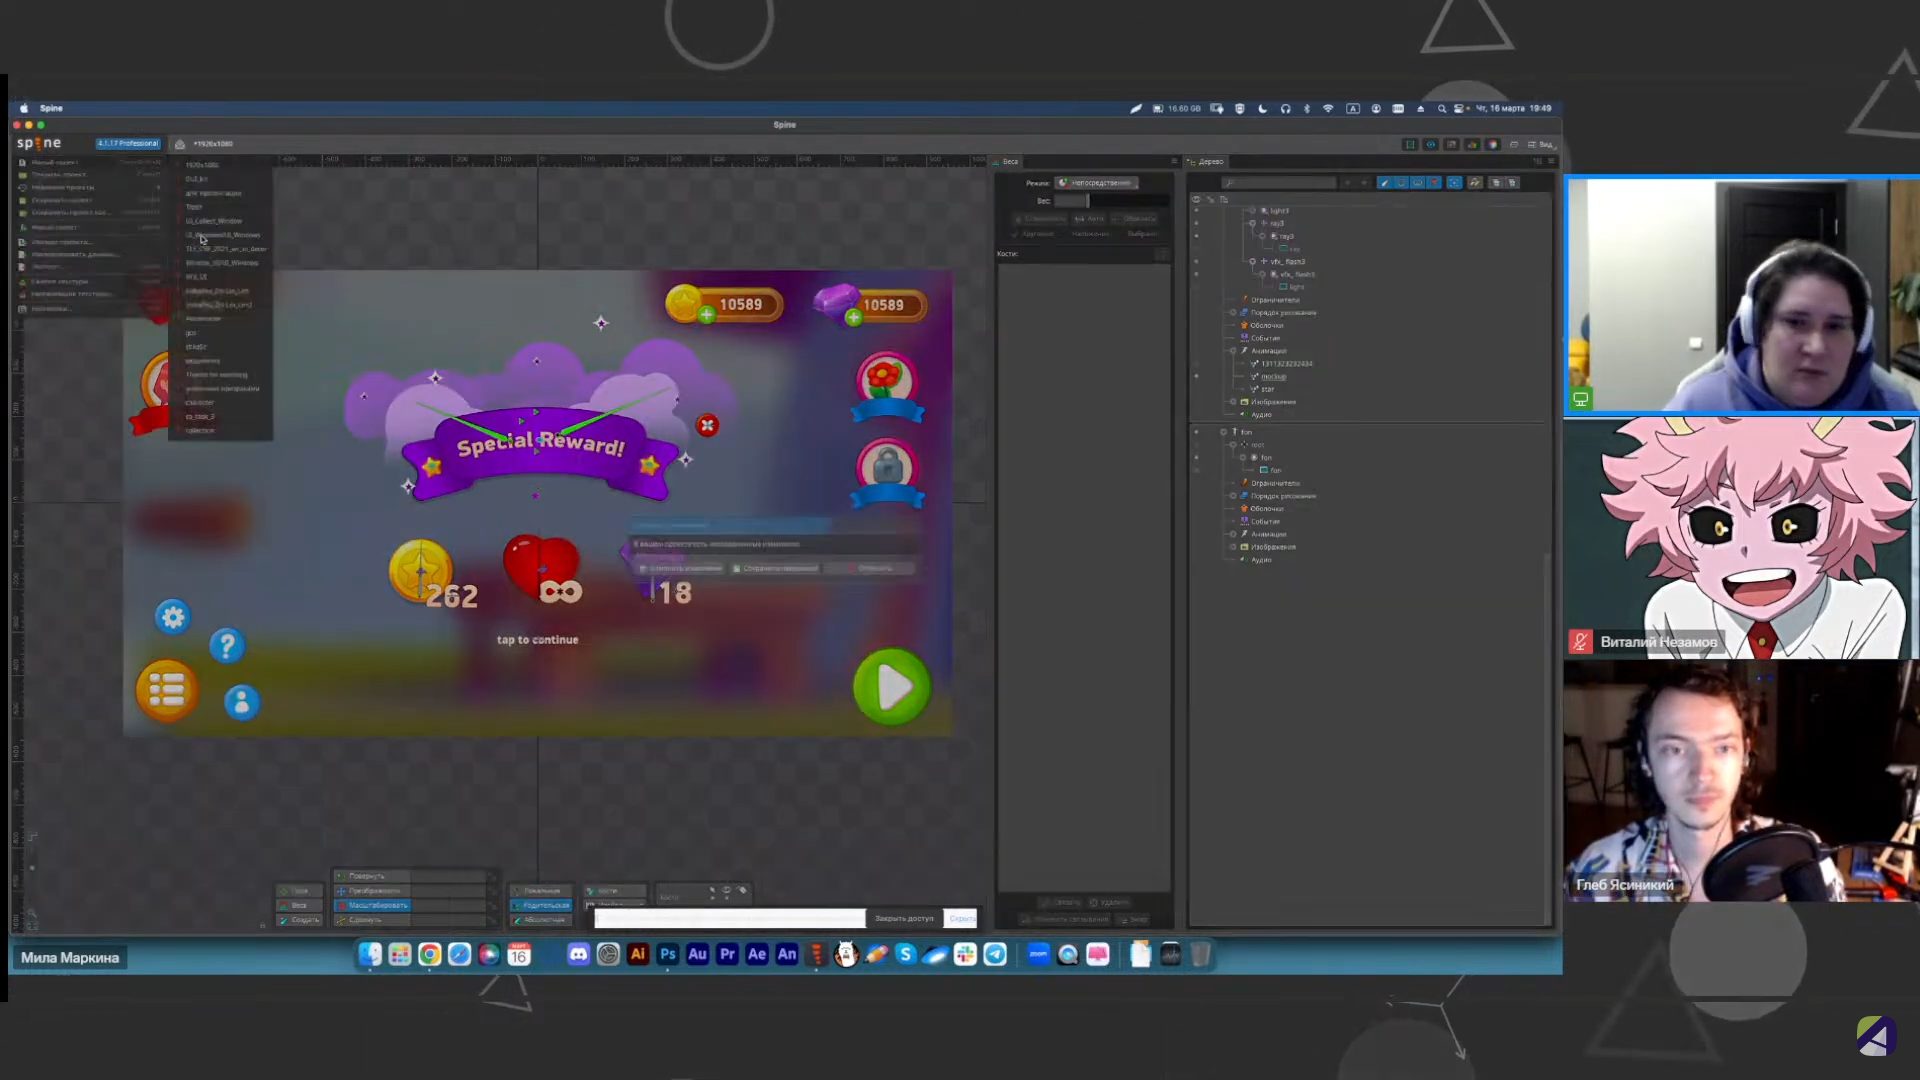Open the Spine logo main menu

[x=39, y=143]
